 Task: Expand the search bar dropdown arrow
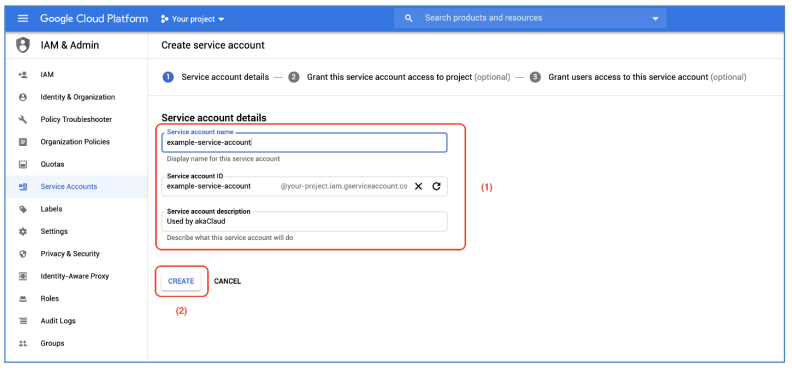click(655, 19)
